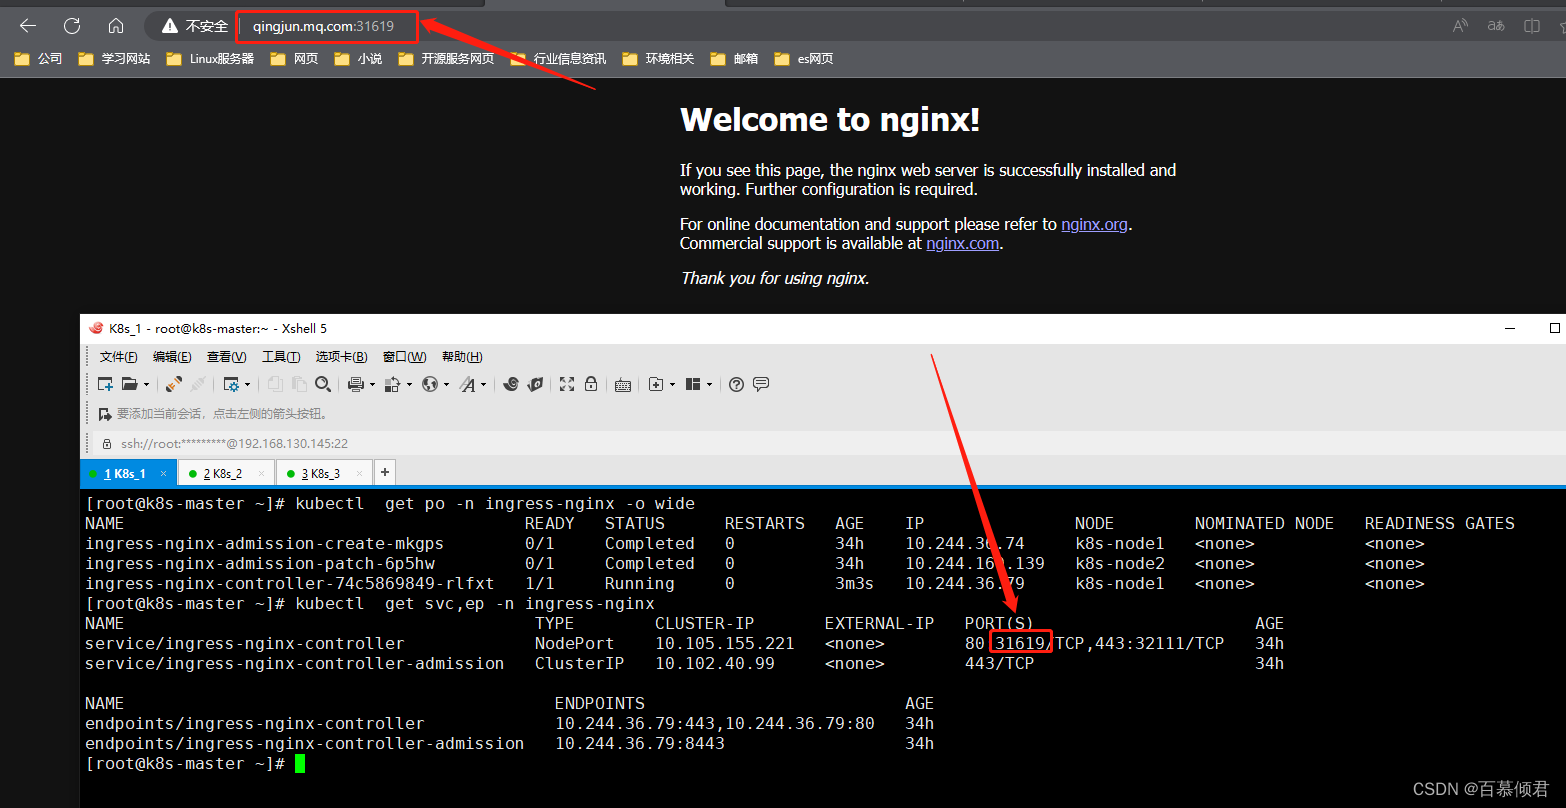Click the speech bubble feedback icon
Image resolution: width=1566 pixels, height=808 pixels.
pyautogui.click(x=761, y=384)
